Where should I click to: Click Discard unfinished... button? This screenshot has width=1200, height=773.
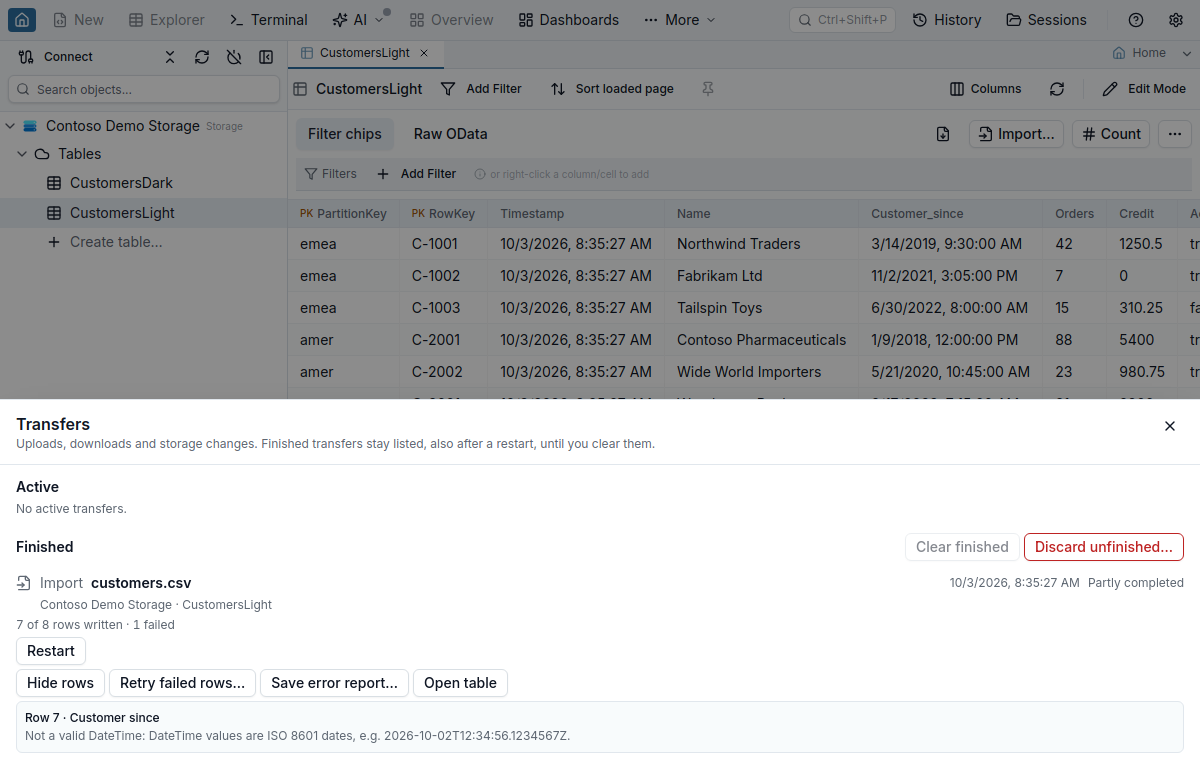coord(1104,547)
